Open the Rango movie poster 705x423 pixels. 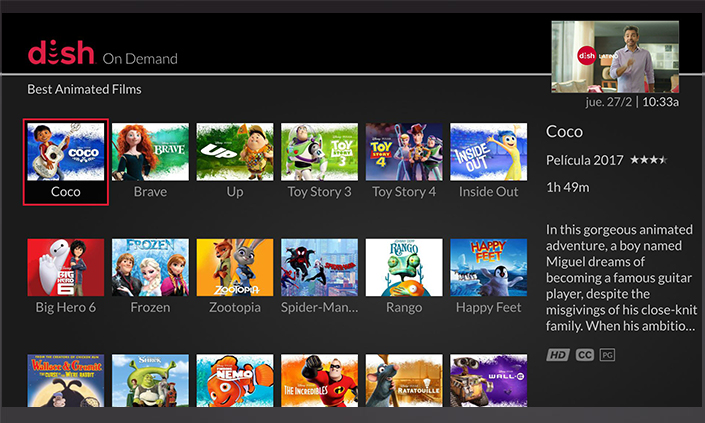[x=404, y=267]
